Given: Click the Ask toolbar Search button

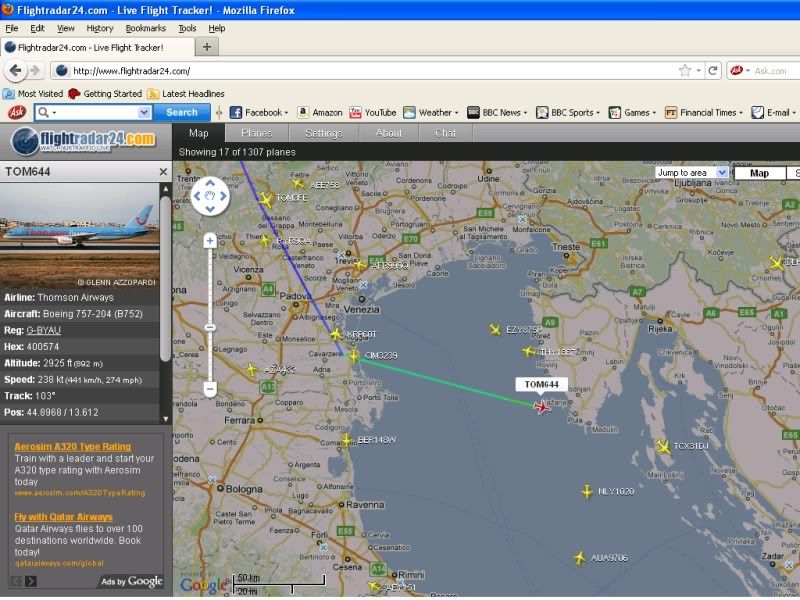Looking at the screenshot, I should click(182, 112).
